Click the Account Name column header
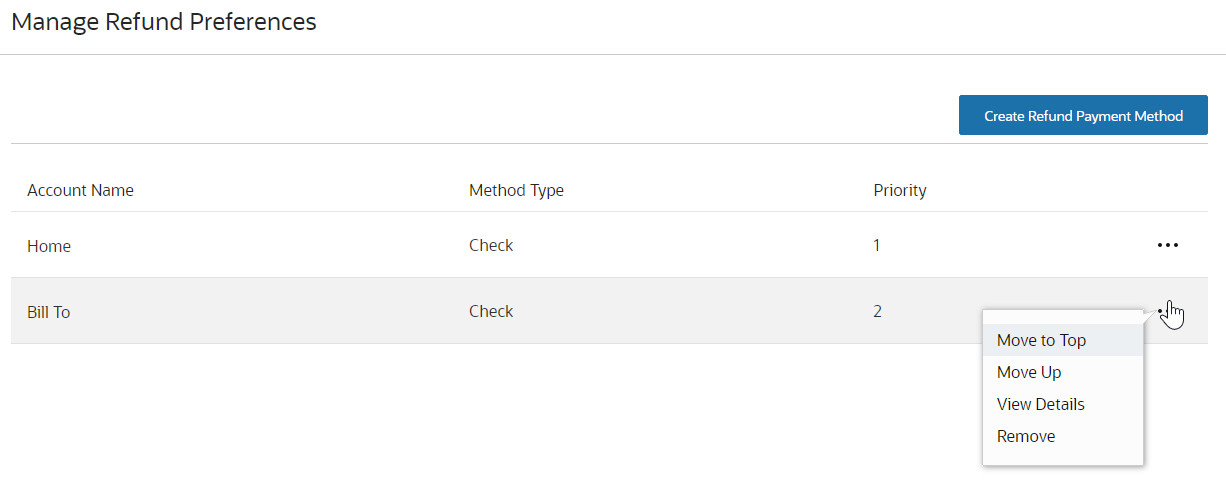1226x488 pixels. (80, 190)
